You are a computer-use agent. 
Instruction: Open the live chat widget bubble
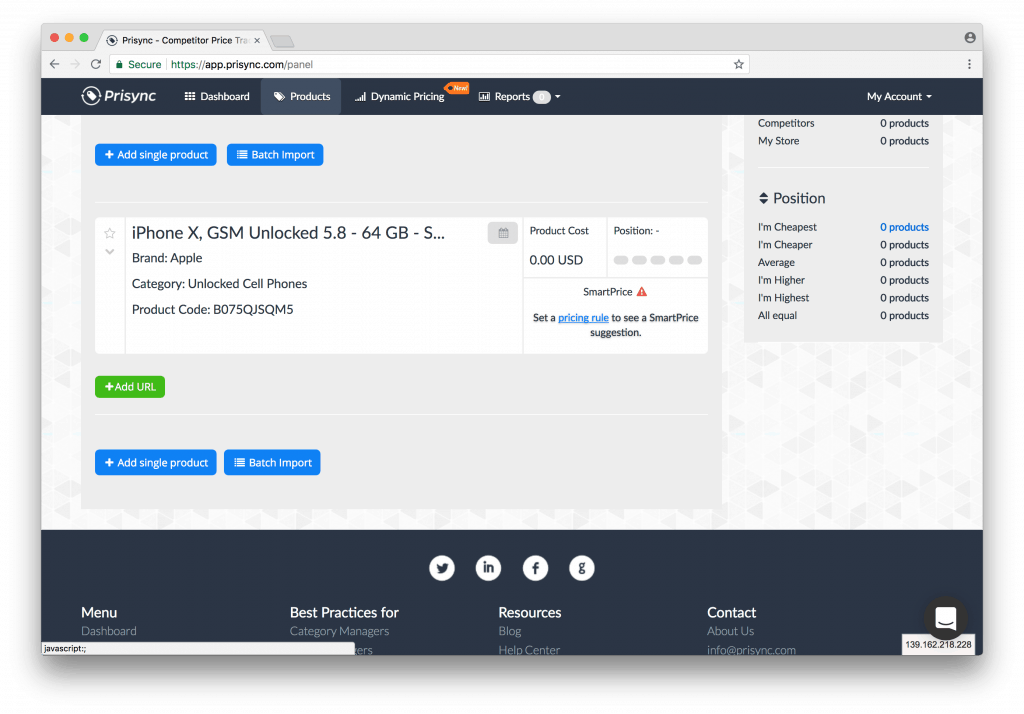[x=946, y=618]
